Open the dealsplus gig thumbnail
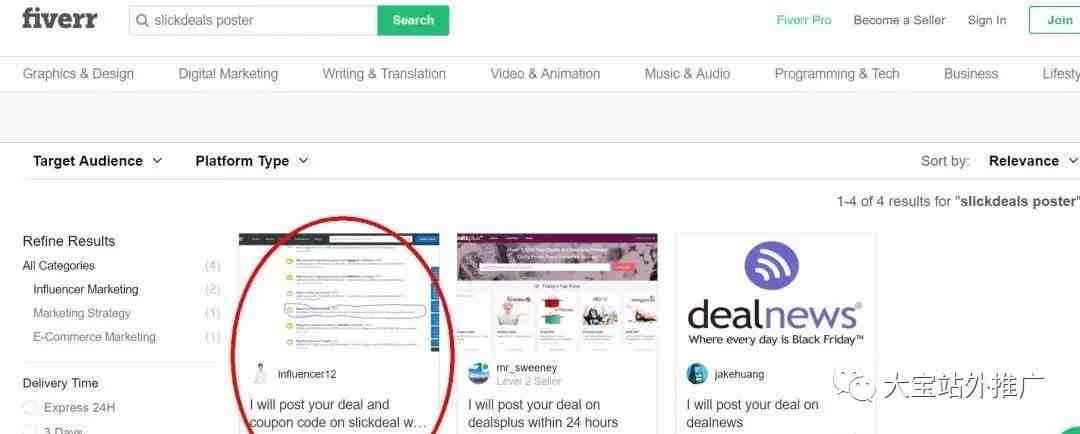The image size is (1080, 434). (557, 292)
